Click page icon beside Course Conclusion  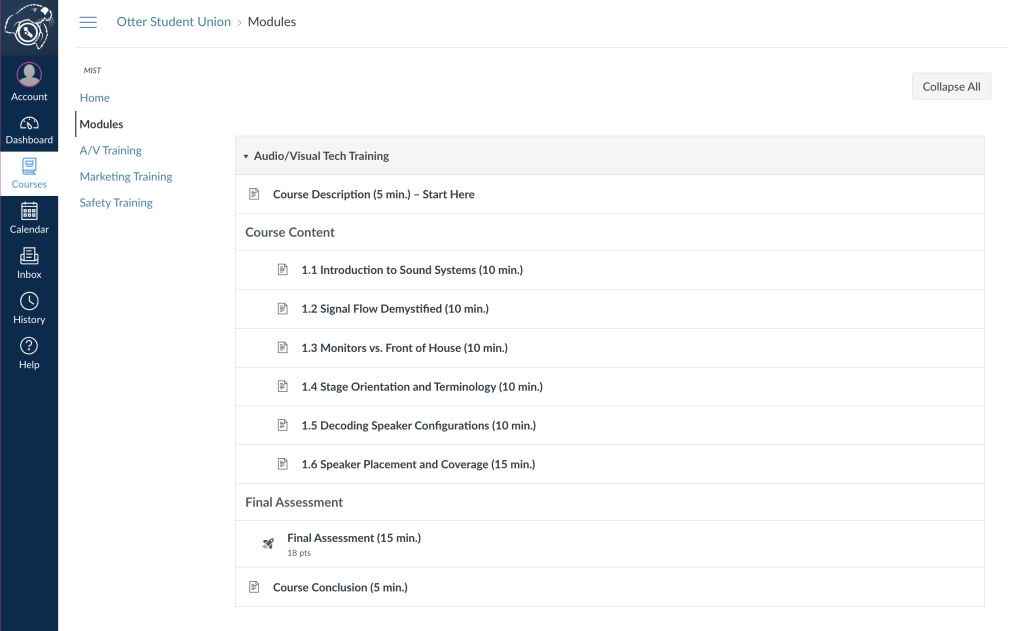[x=254, y=587]
